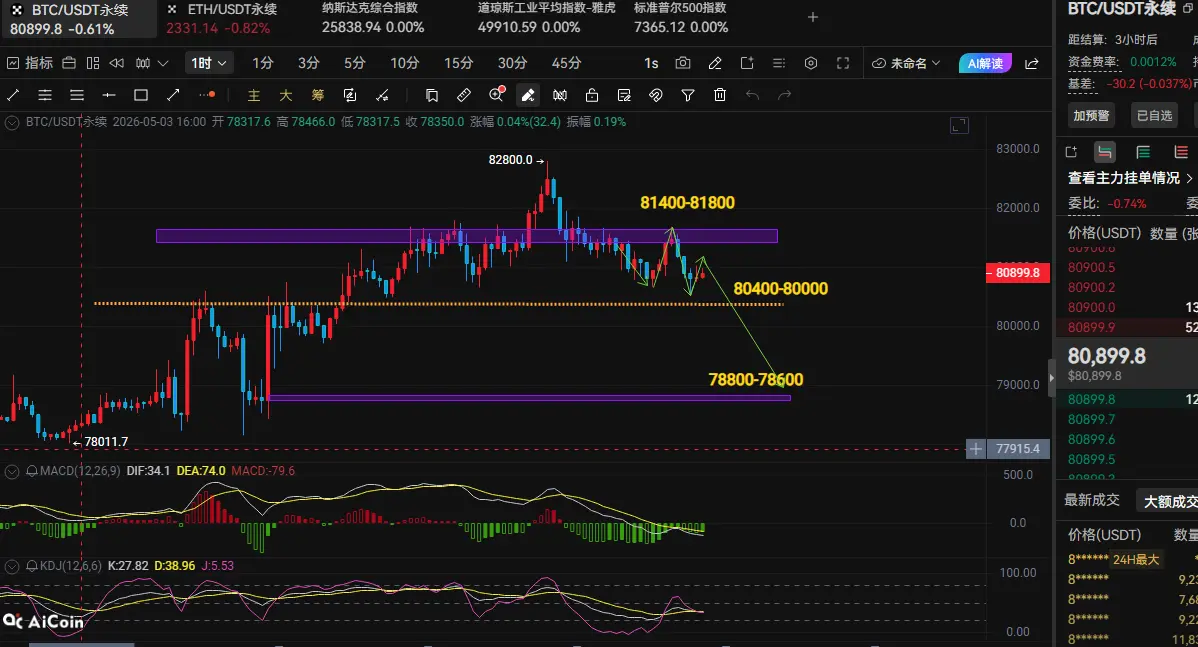Take a chart screenshot with camera icon

point(683,63)
